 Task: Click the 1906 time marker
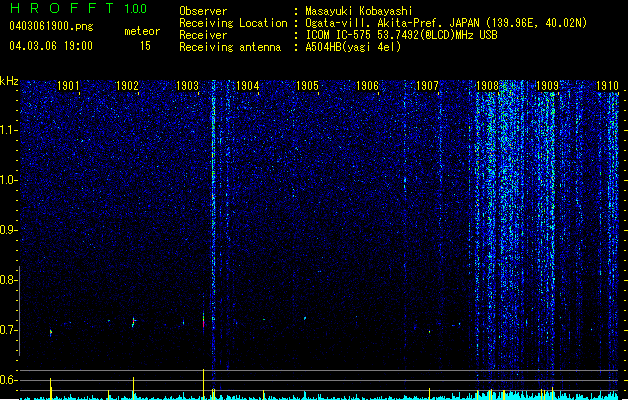[x=367, y=85]
